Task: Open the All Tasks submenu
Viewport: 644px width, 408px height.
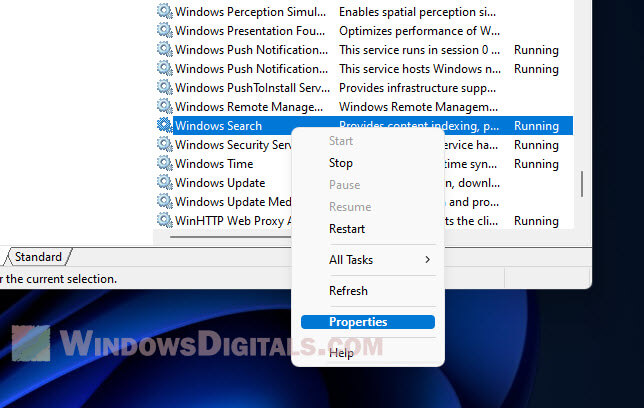Action: tap(368, 260)
